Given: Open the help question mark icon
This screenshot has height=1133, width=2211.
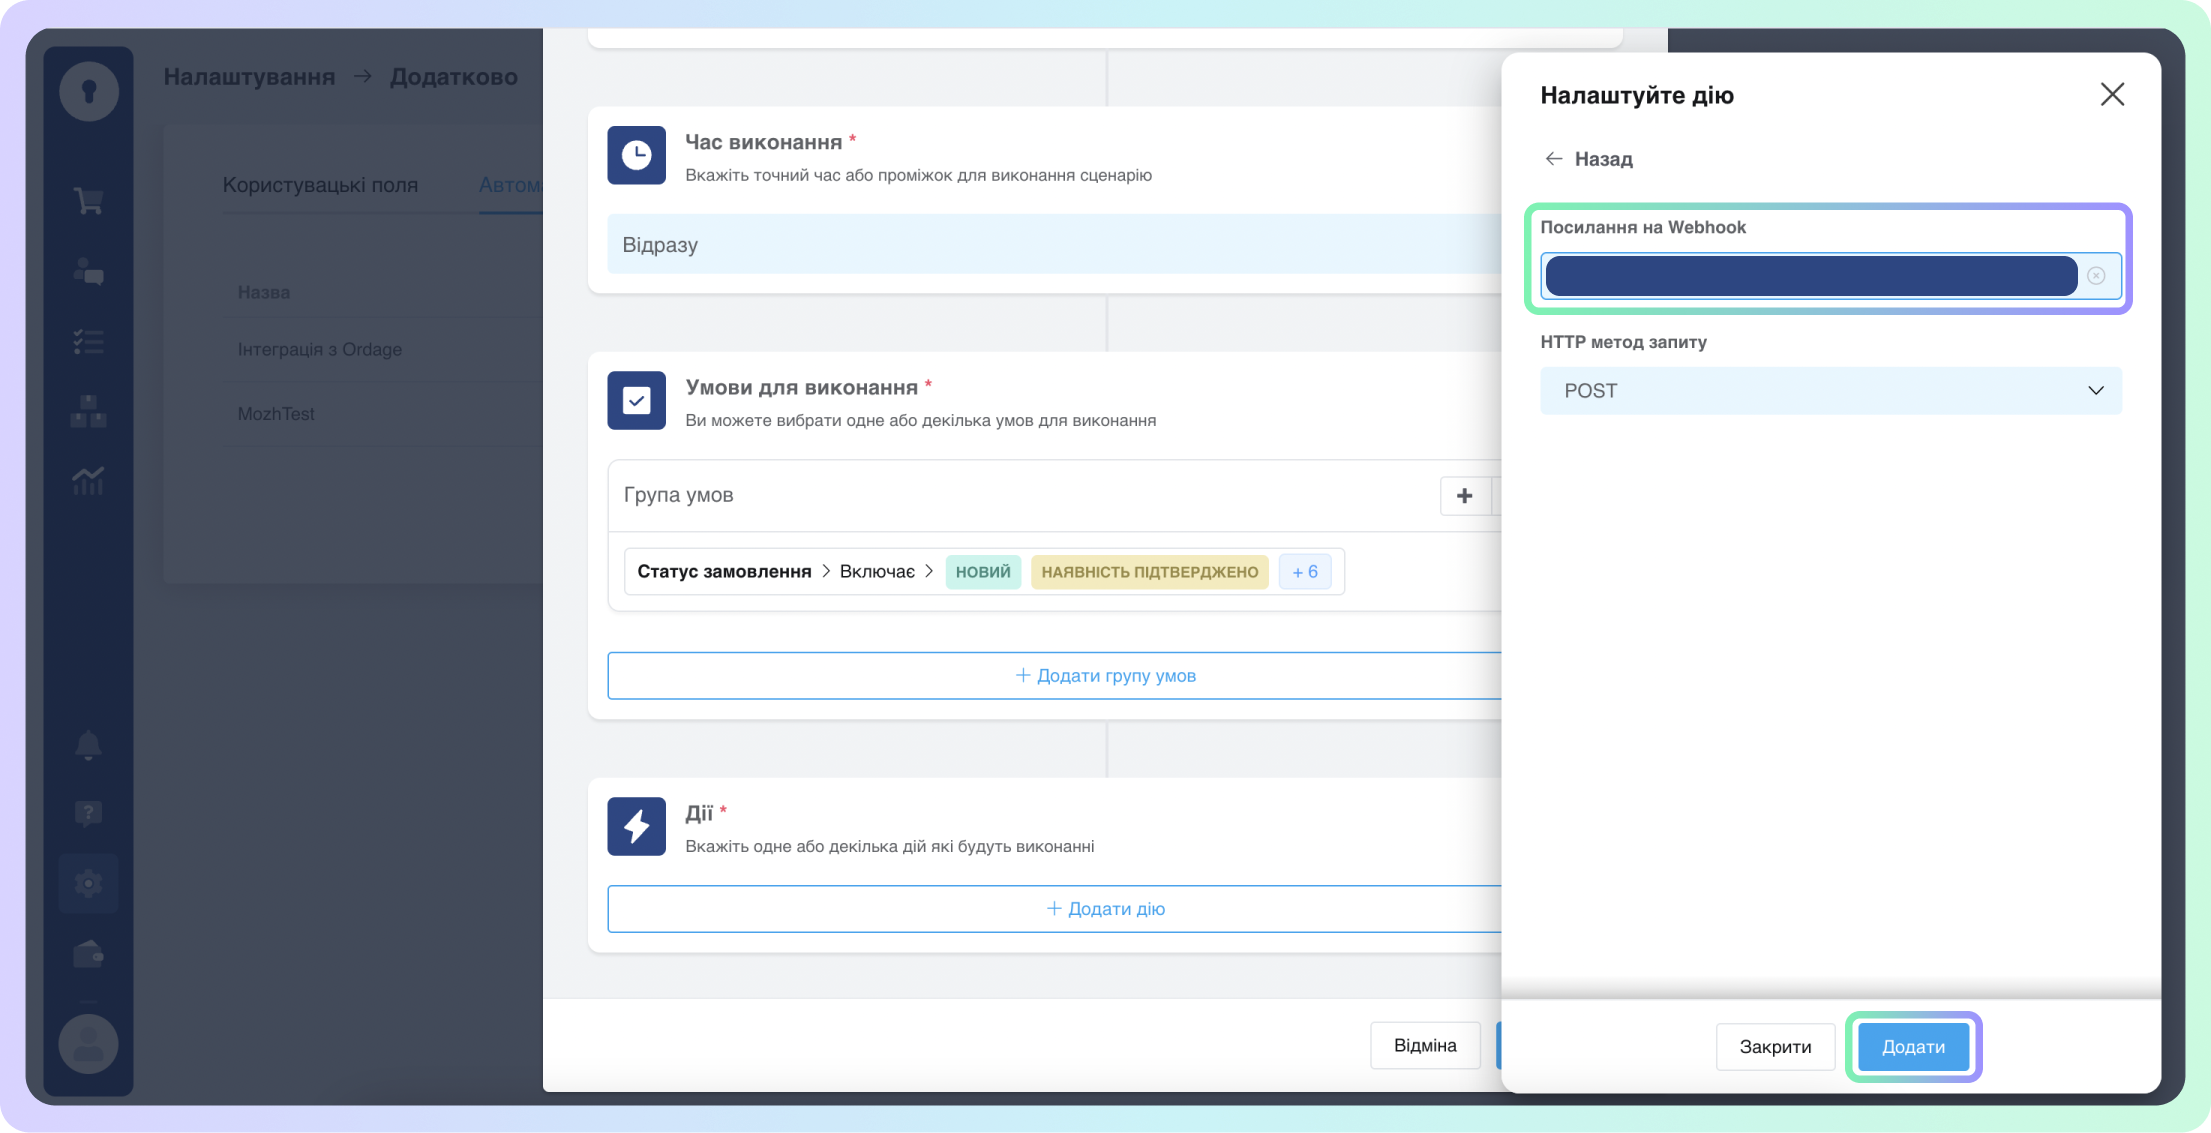Looking at the screenshot, I should [88, 813].
